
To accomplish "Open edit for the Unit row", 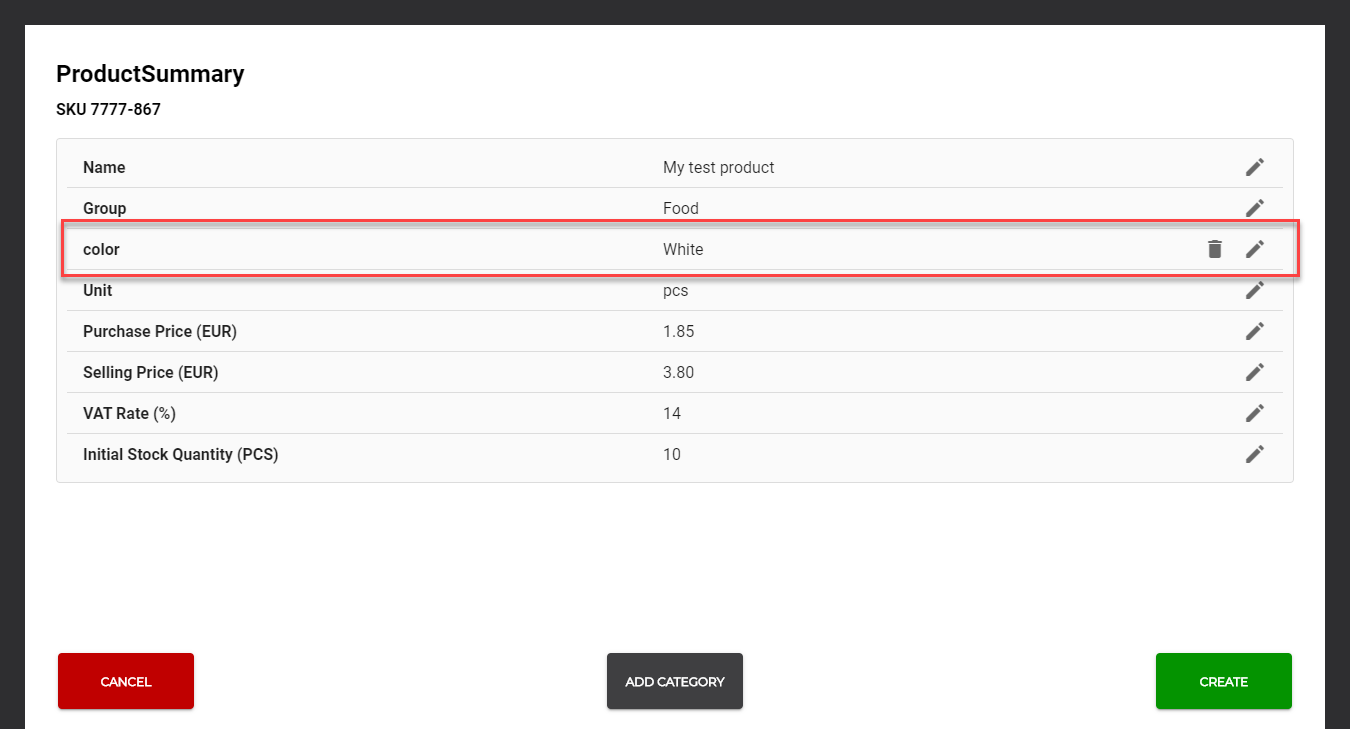I will pos(1254,290).
